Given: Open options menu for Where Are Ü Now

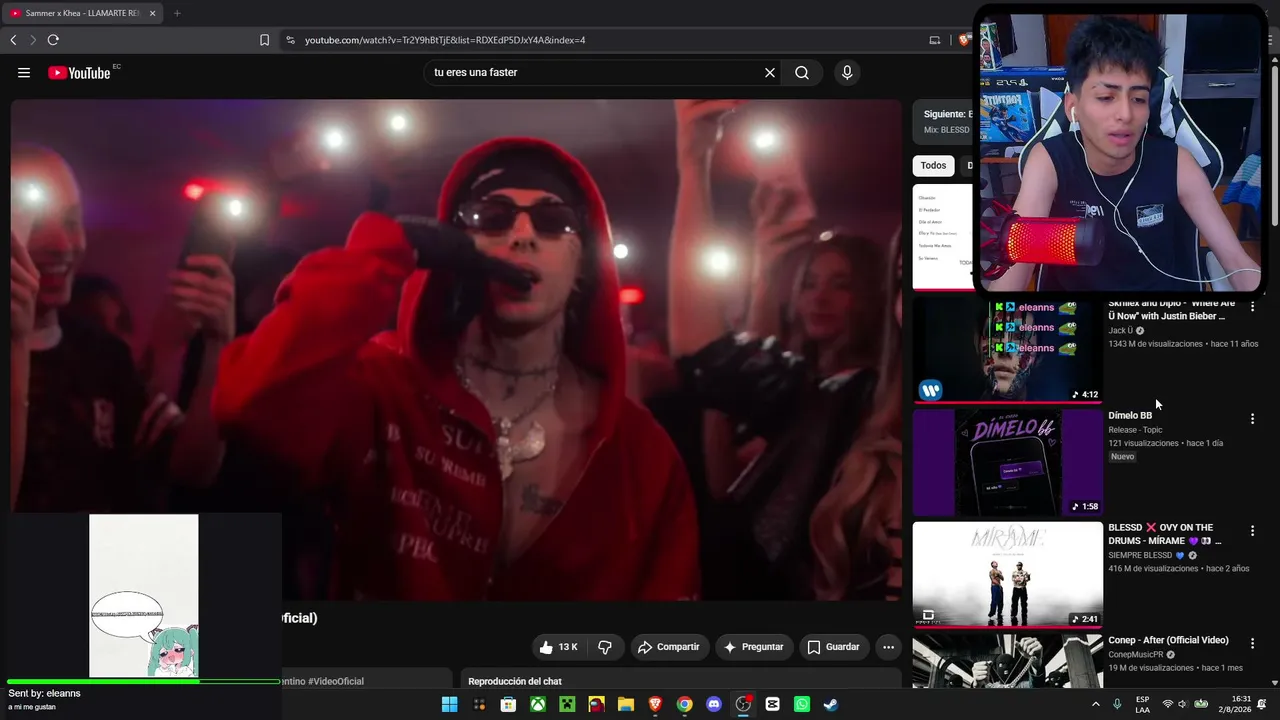Looking at the screenshot, I should coord(1252,307).
